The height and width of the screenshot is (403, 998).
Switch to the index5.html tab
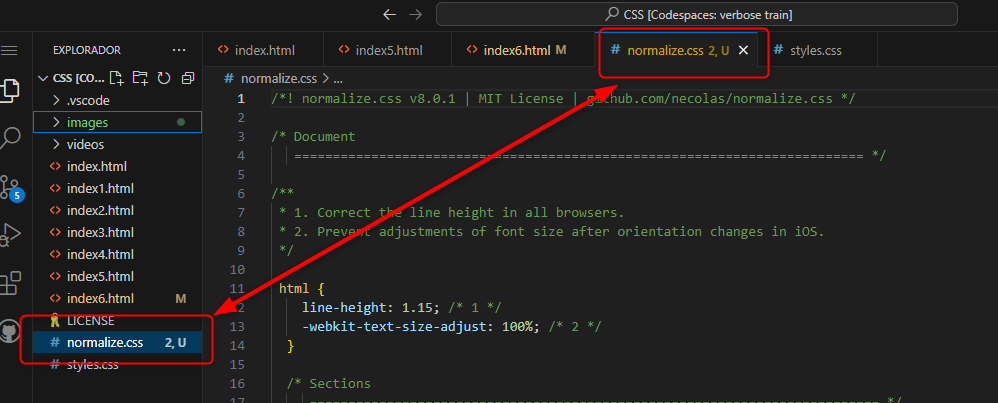point(388,49)
